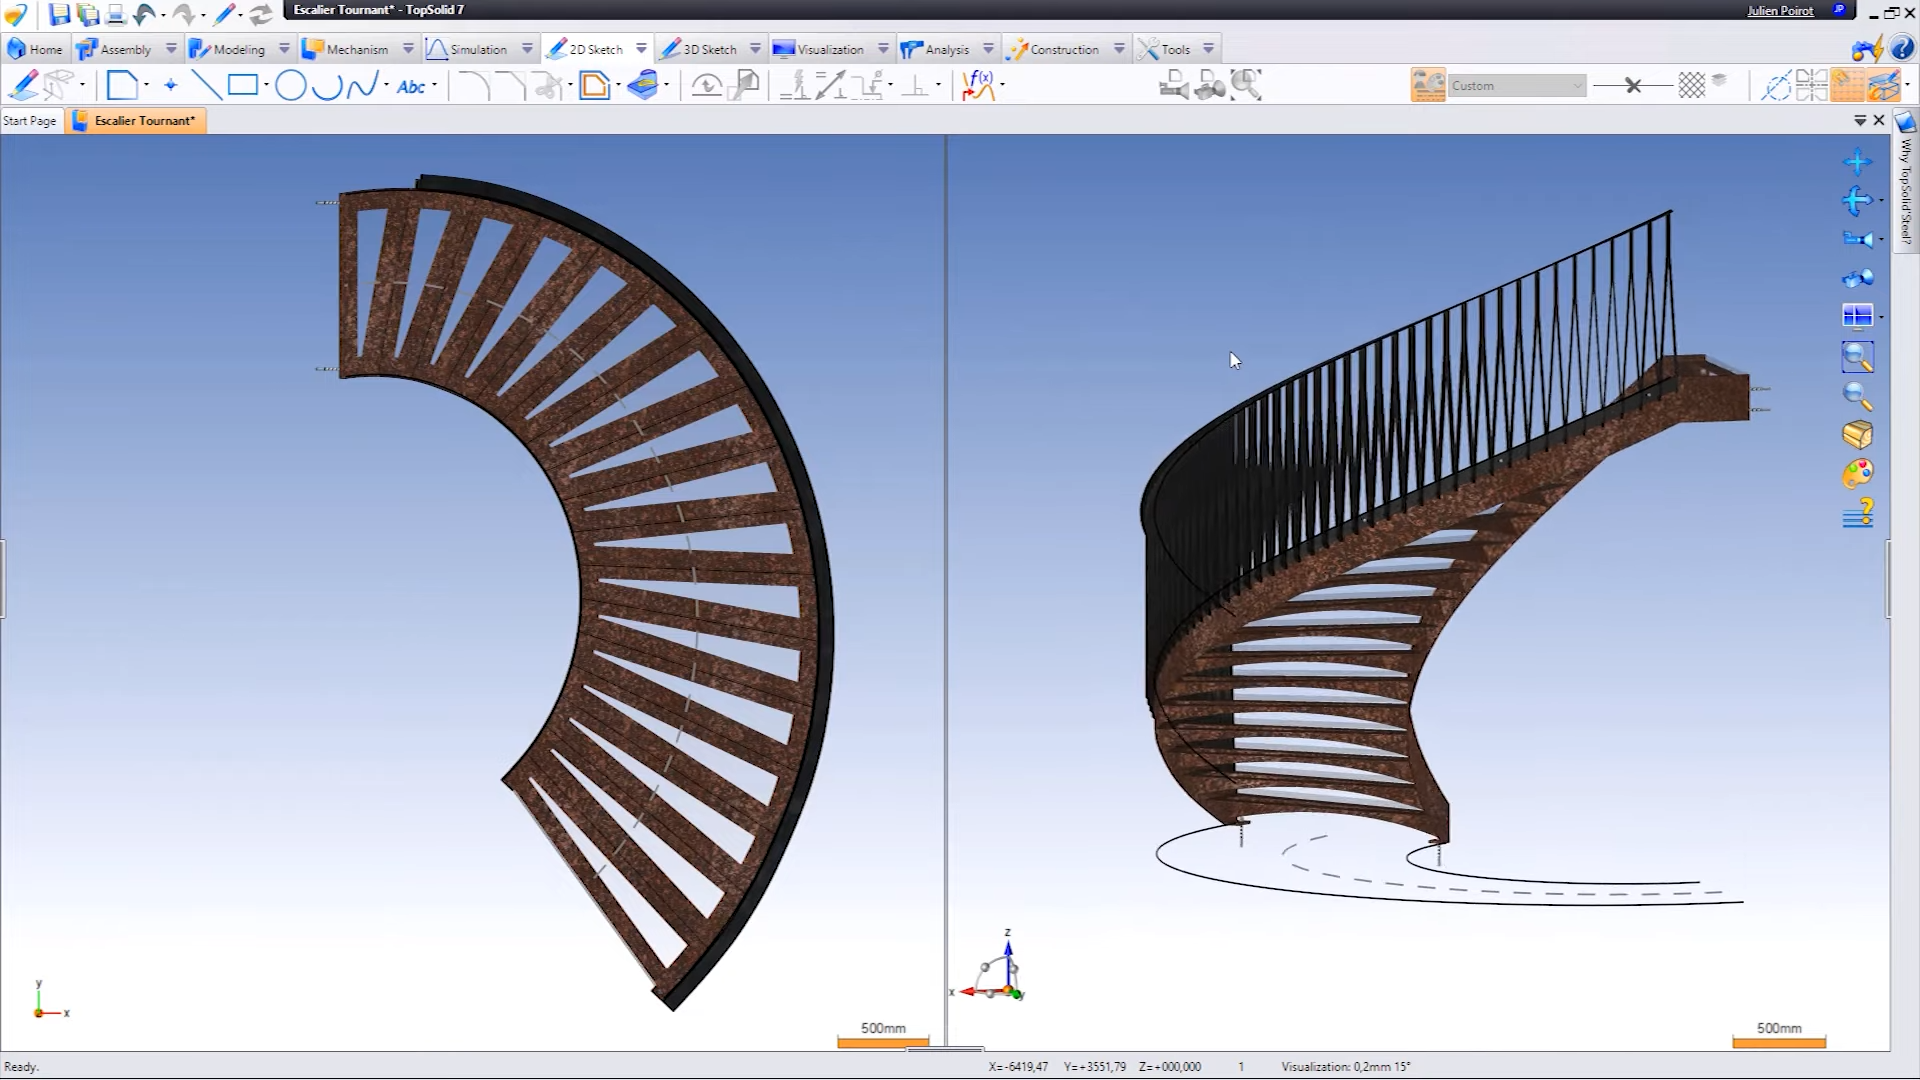Click the zoom magnifier icon on right sidebar
Viewport: 1920px width, 1080px height.
point(1857,396)
